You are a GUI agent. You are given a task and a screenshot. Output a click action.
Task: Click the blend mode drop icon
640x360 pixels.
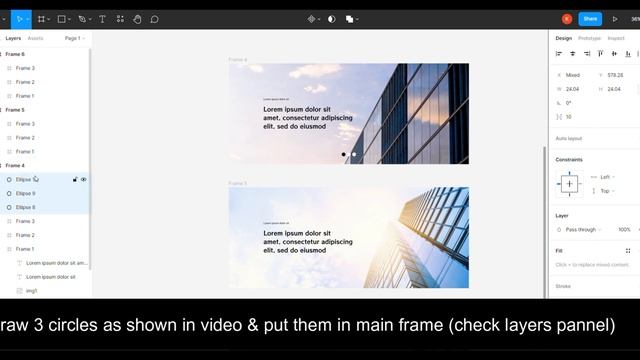click(x=559, y=230)
